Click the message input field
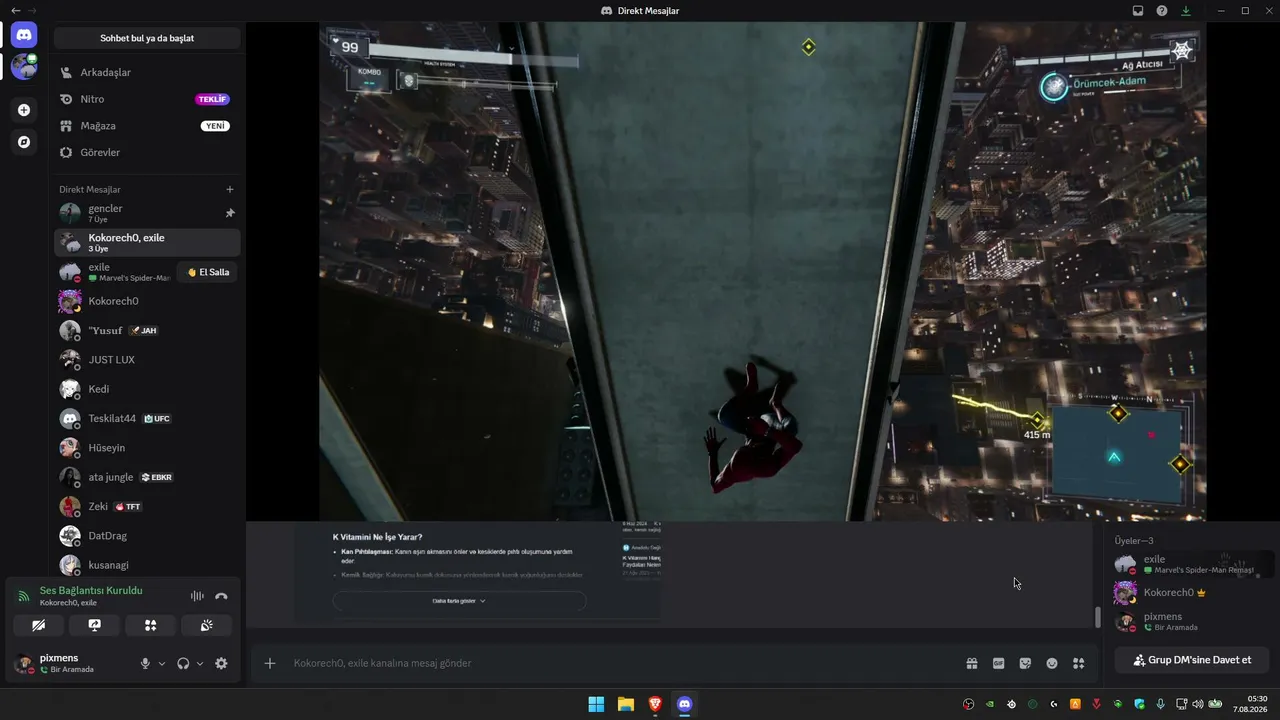 click(620, 663)
